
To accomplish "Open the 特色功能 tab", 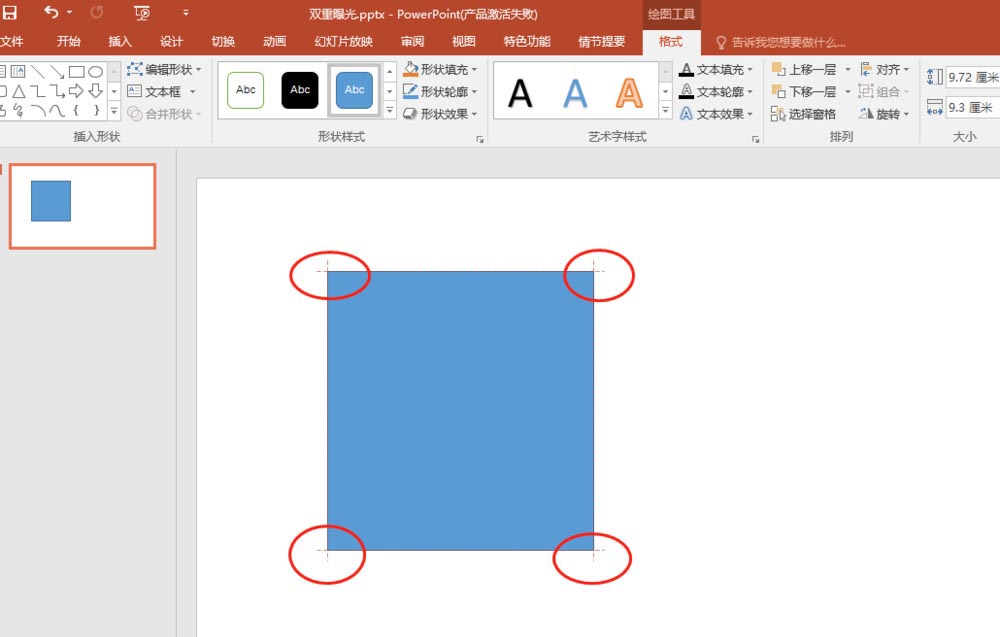I will point(527,41).
